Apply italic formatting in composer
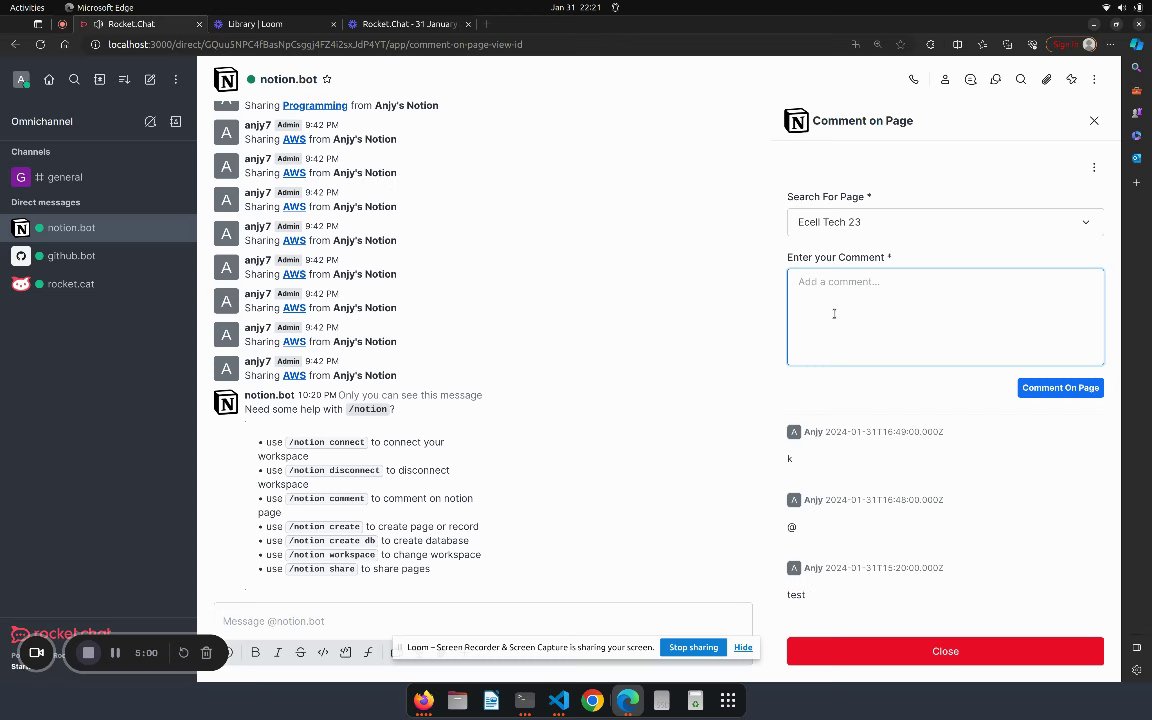The height and width of the screenshot is (720, 1152). coord(278,652)
